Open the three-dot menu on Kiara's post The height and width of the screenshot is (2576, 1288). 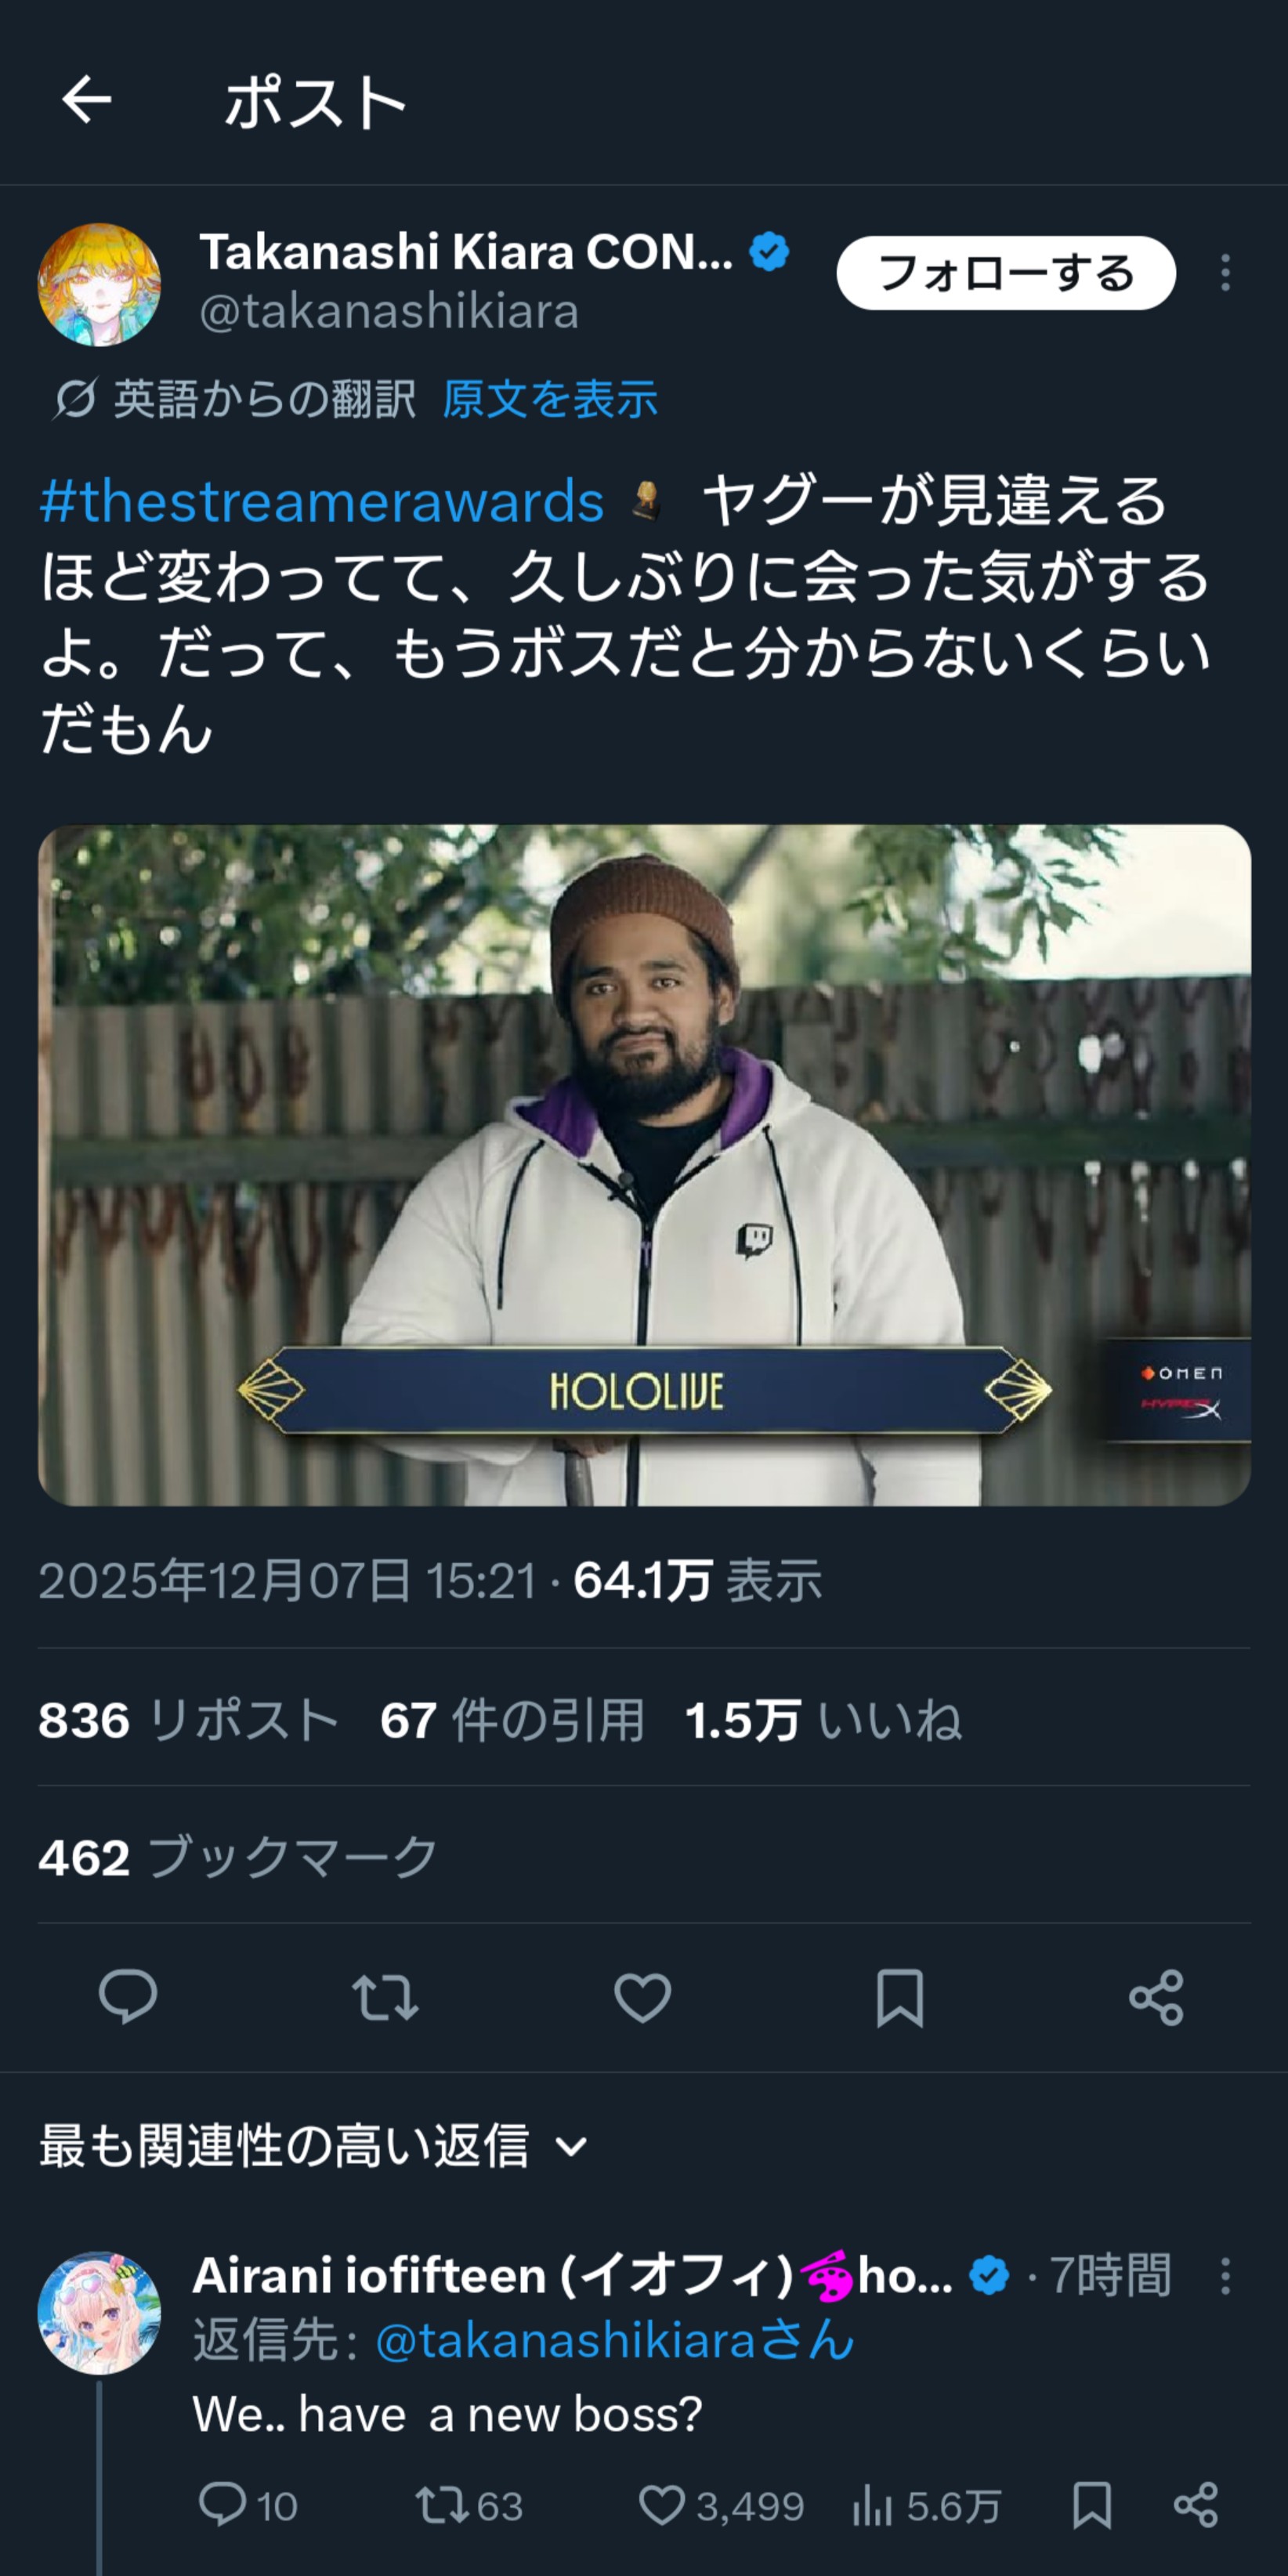click(1225, 272)
